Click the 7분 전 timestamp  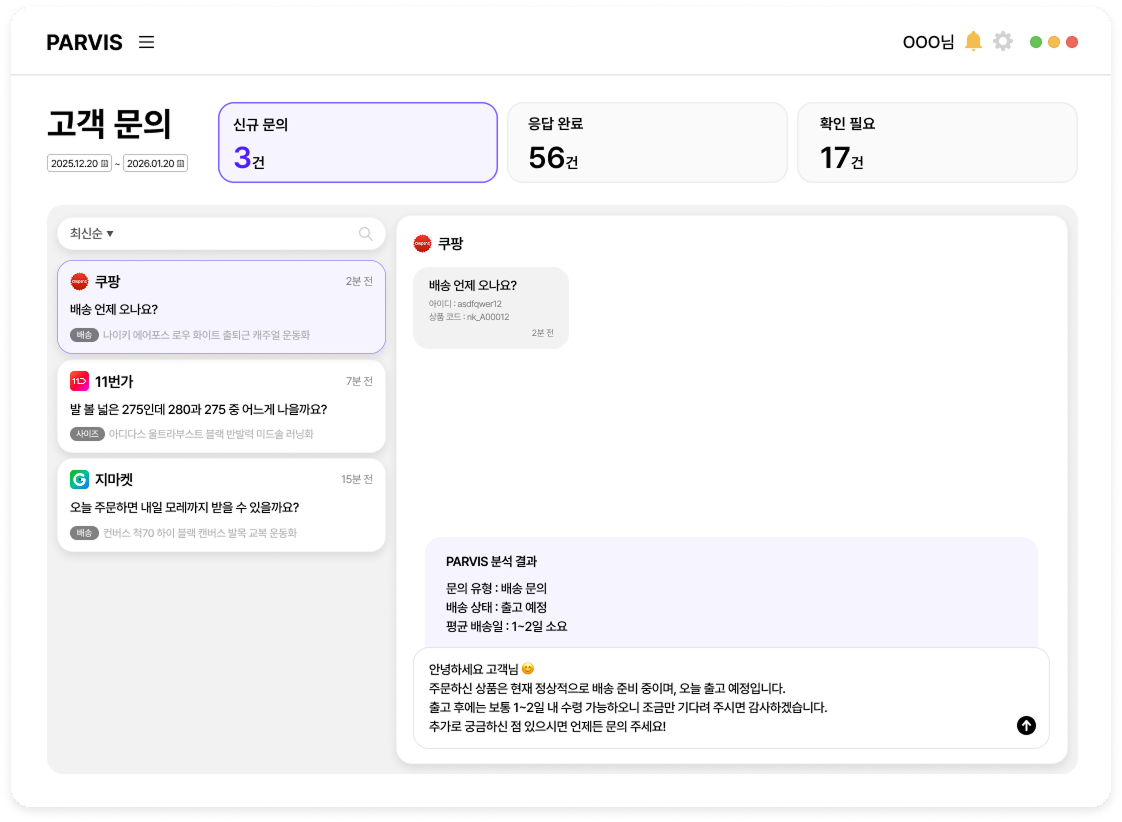(x=359, y=381)
